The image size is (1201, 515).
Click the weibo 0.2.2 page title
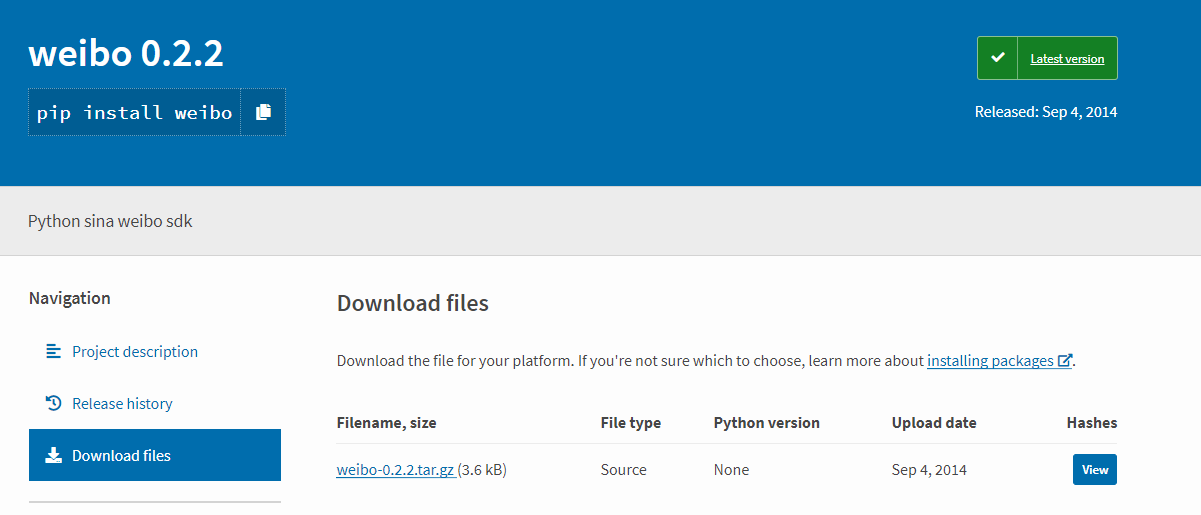click(x=126, y=53)
